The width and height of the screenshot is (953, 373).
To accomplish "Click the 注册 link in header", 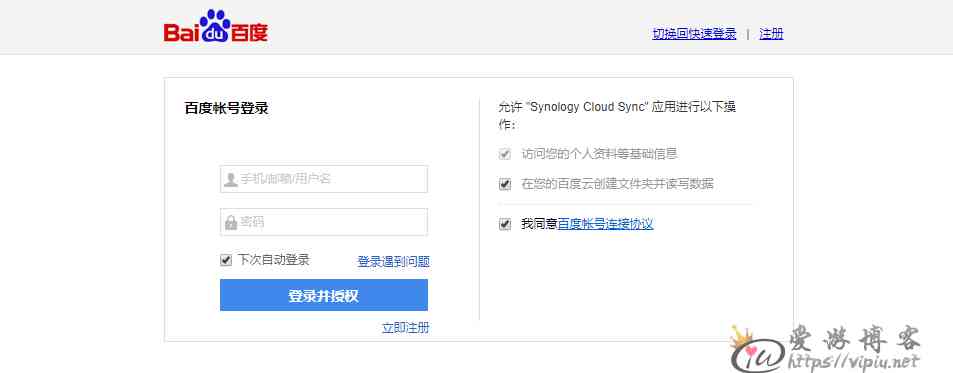I will click(771, 34).
